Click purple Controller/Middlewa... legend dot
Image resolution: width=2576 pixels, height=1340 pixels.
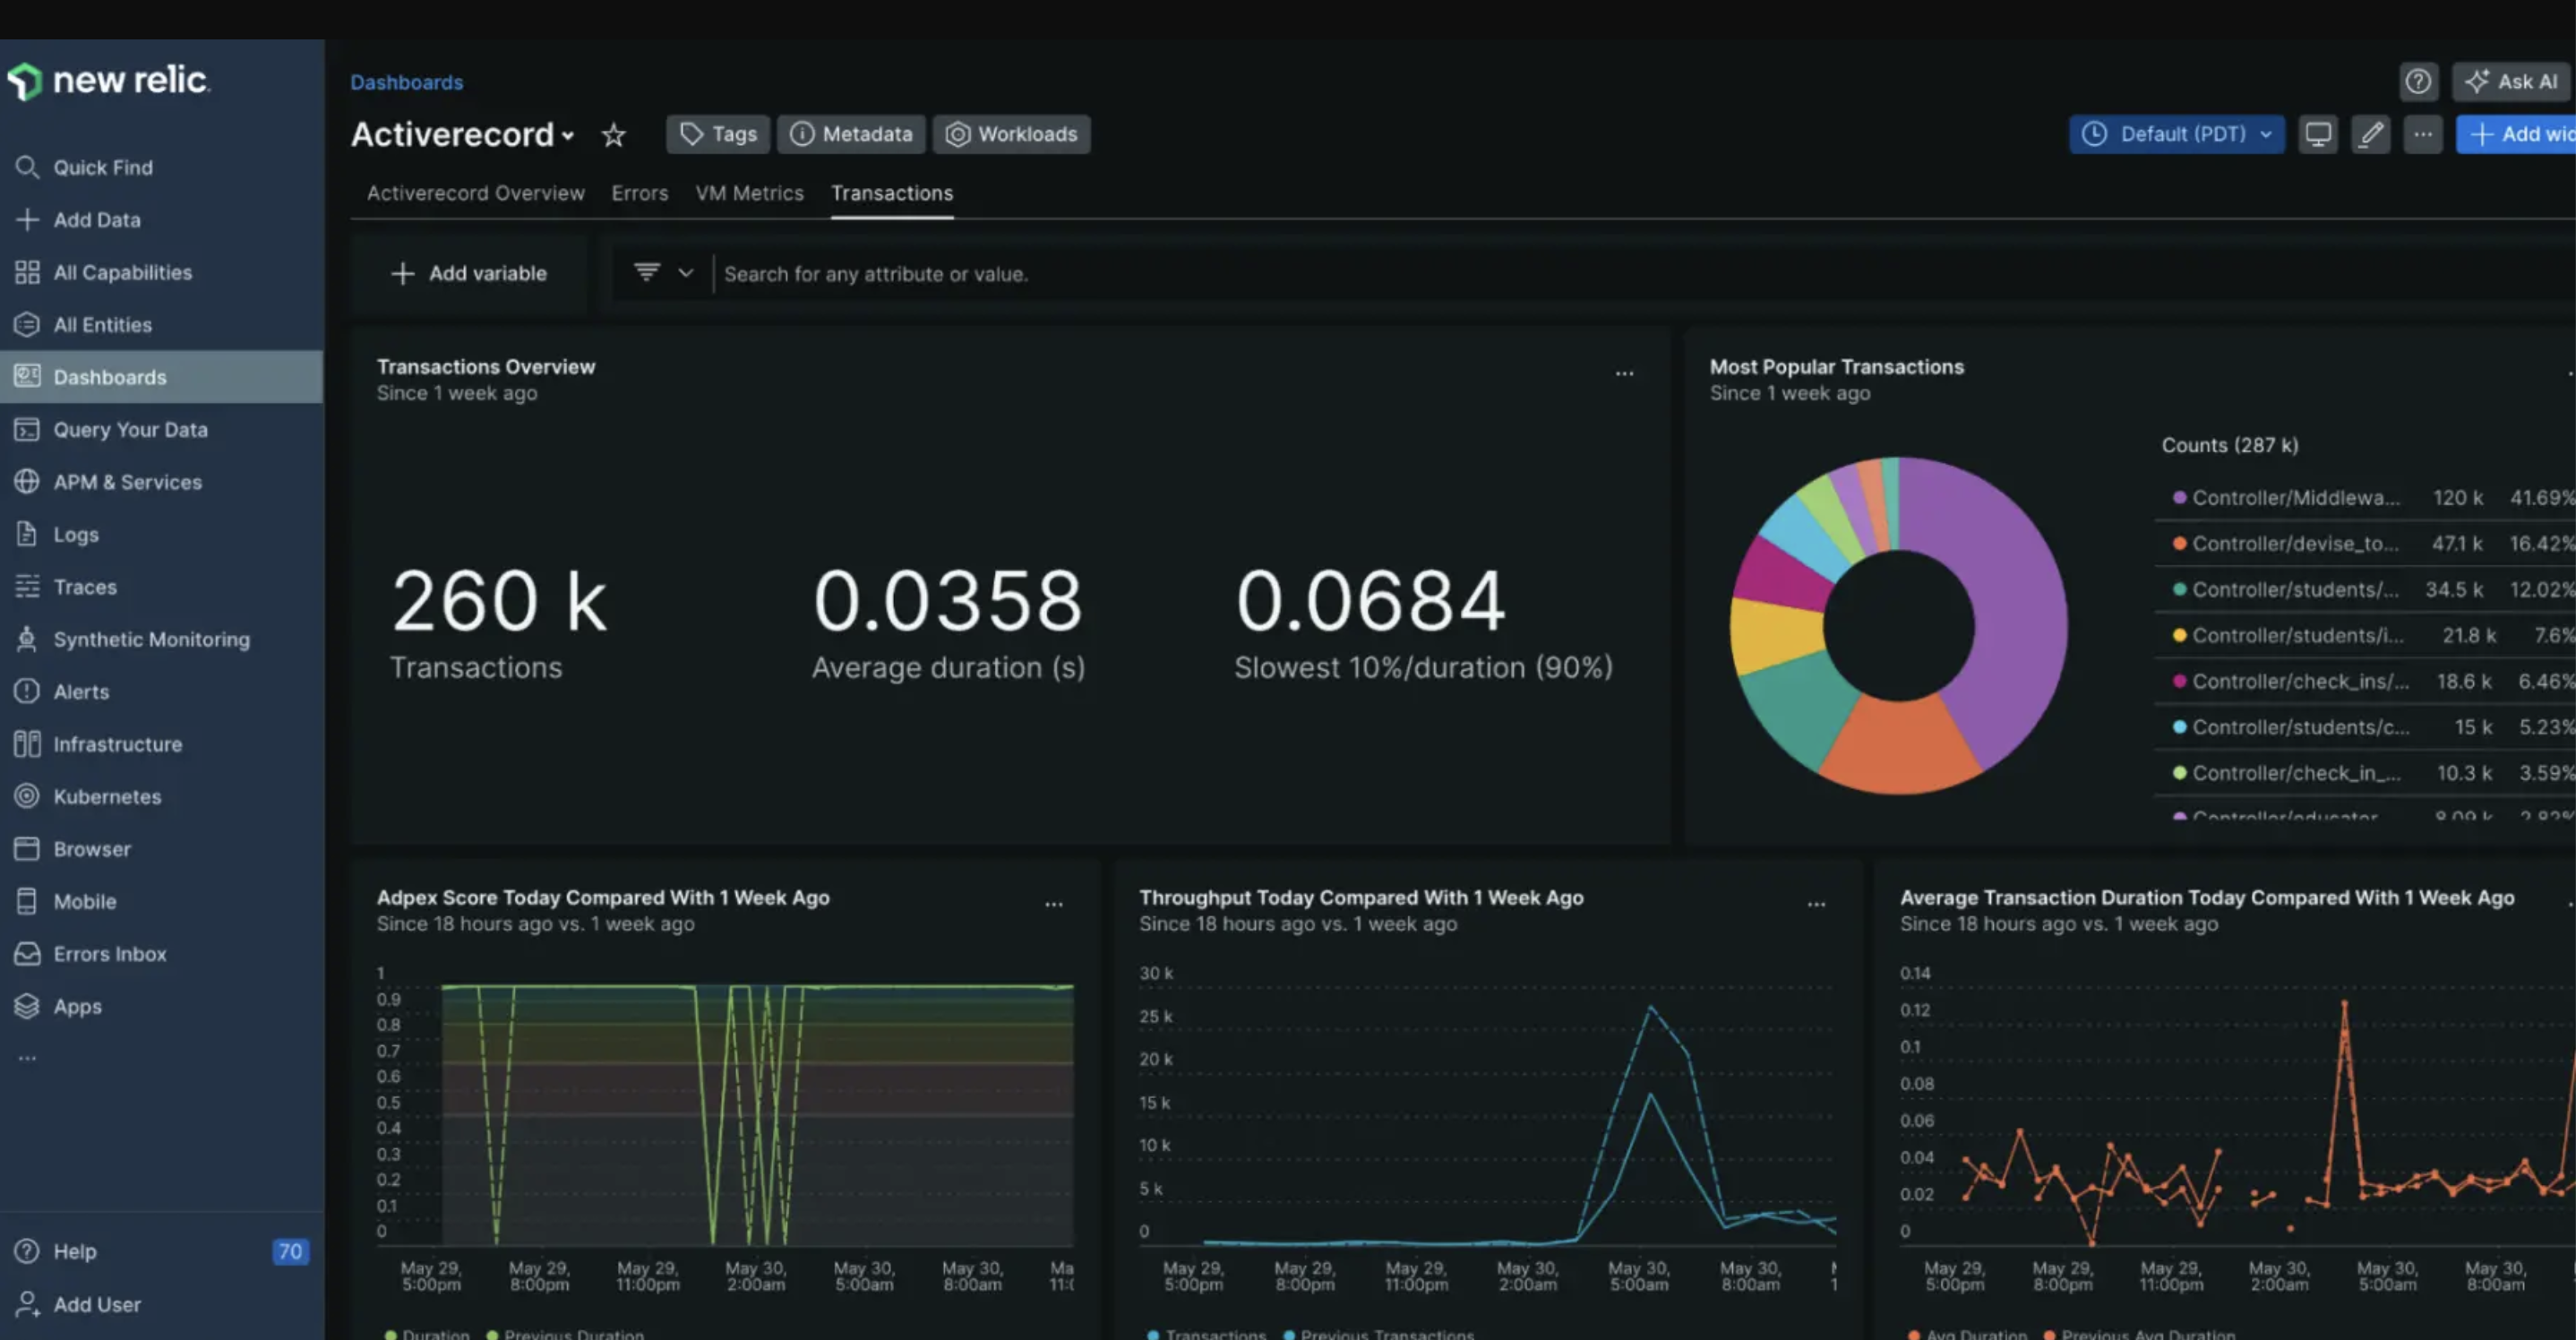coord(2179,497)
